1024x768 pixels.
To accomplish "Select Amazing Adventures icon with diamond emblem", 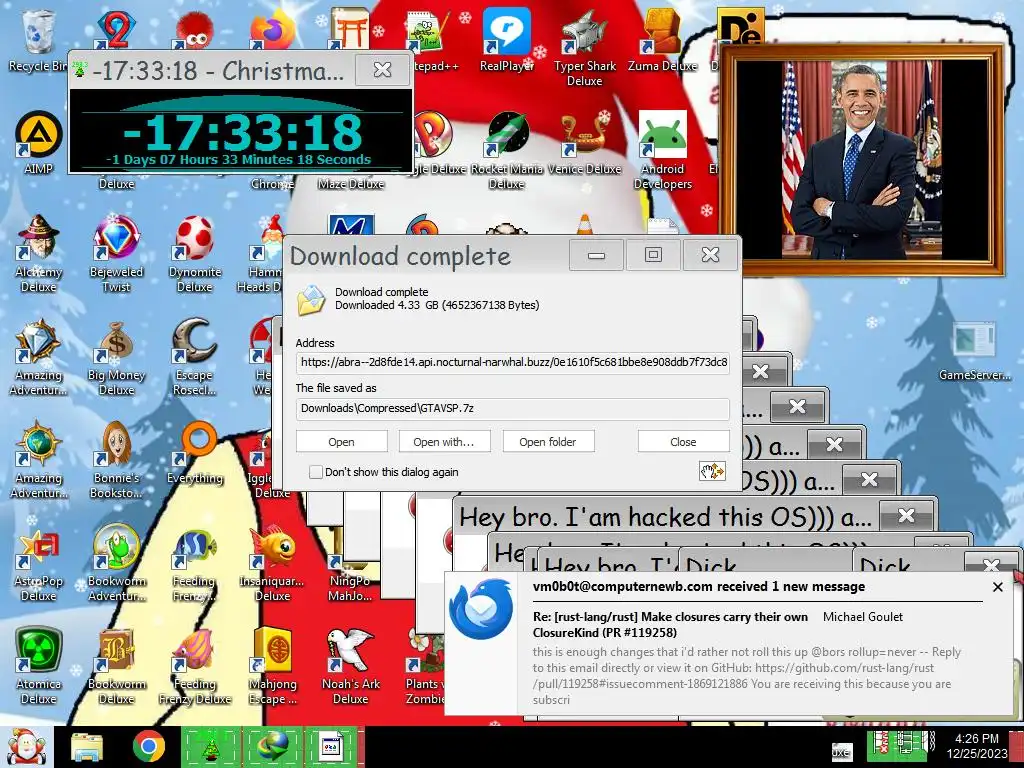I will click(x=38, y=357).
